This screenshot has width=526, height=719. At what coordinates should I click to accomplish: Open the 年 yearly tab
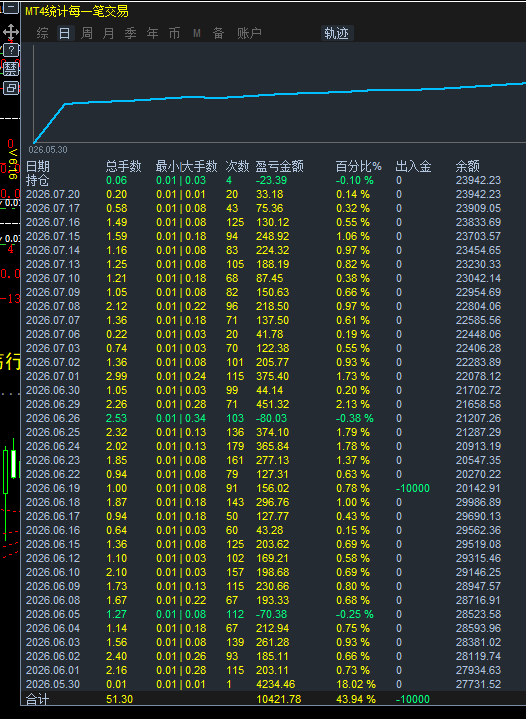(153, 33)
